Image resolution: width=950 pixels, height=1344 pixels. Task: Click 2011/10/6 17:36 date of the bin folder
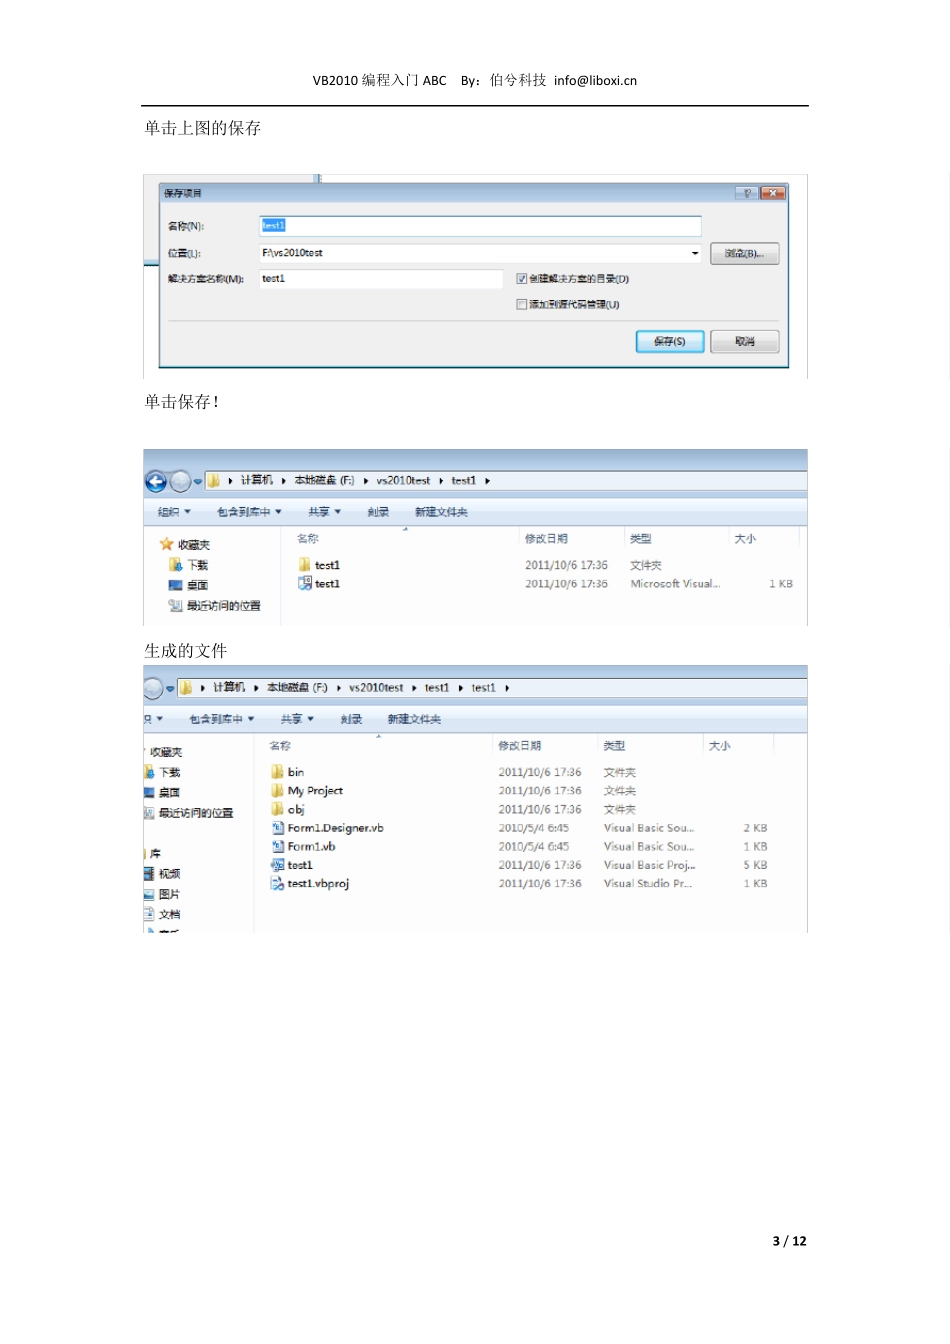coord(540,773)
